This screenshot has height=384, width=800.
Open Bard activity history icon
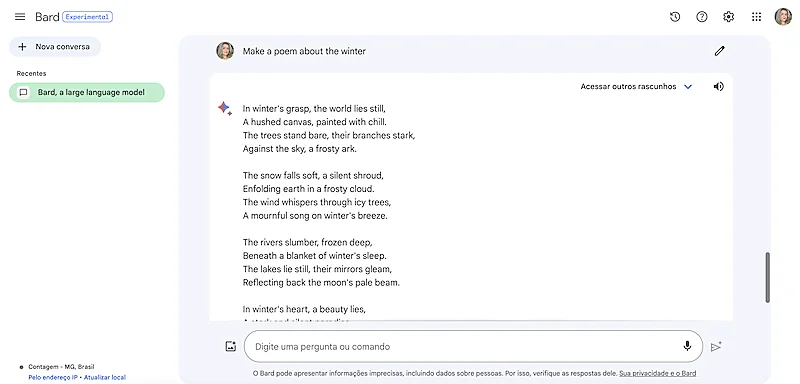[x=675, y=17]
